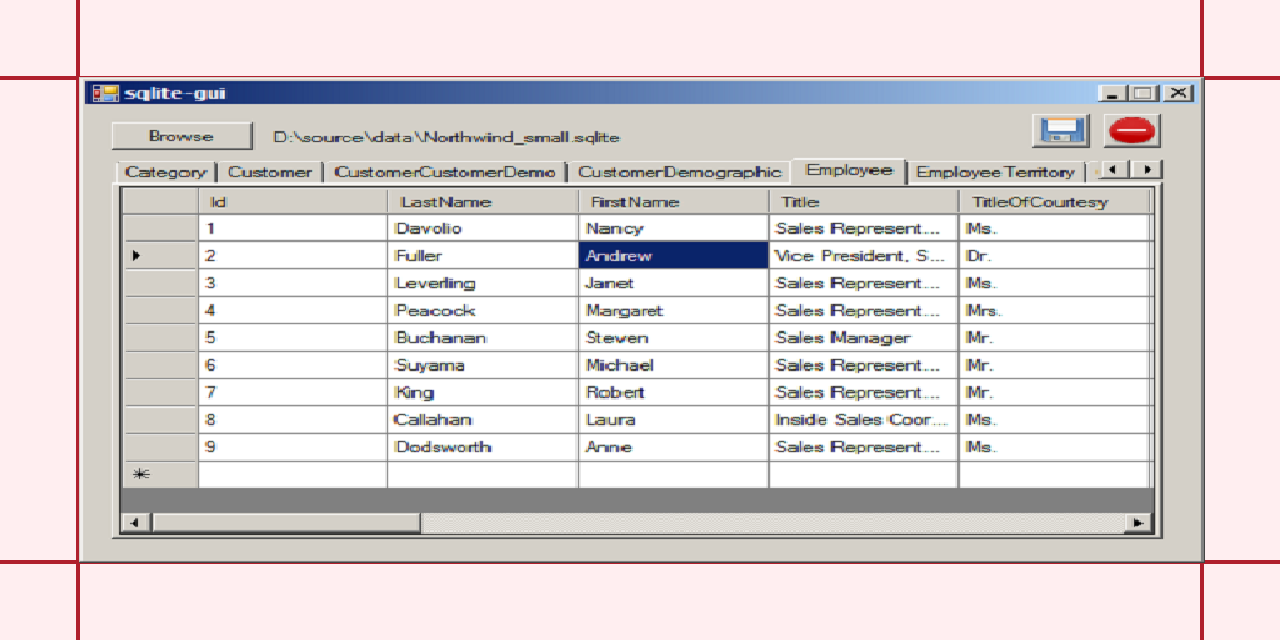The height and width of the screenshot is (640, 1280).
Task: Click the Browse button
Action: coord(182,136)
